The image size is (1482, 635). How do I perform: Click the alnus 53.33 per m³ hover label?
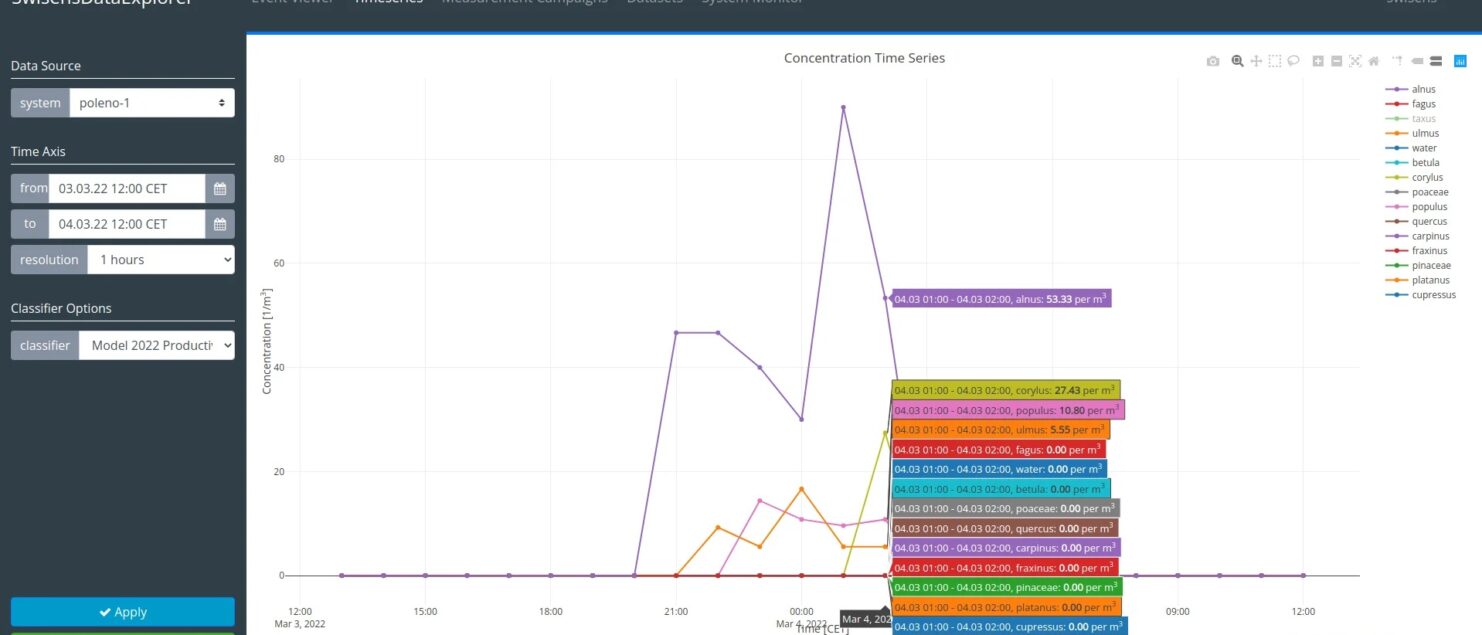(x=1001, y=298)
